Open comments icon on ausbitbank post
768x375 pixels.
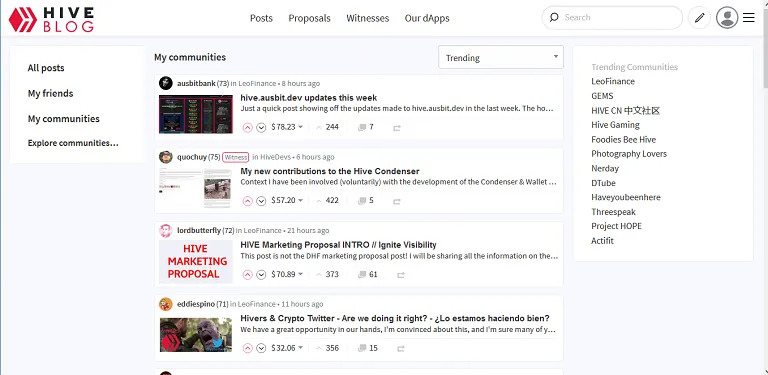tap(362, 127)
